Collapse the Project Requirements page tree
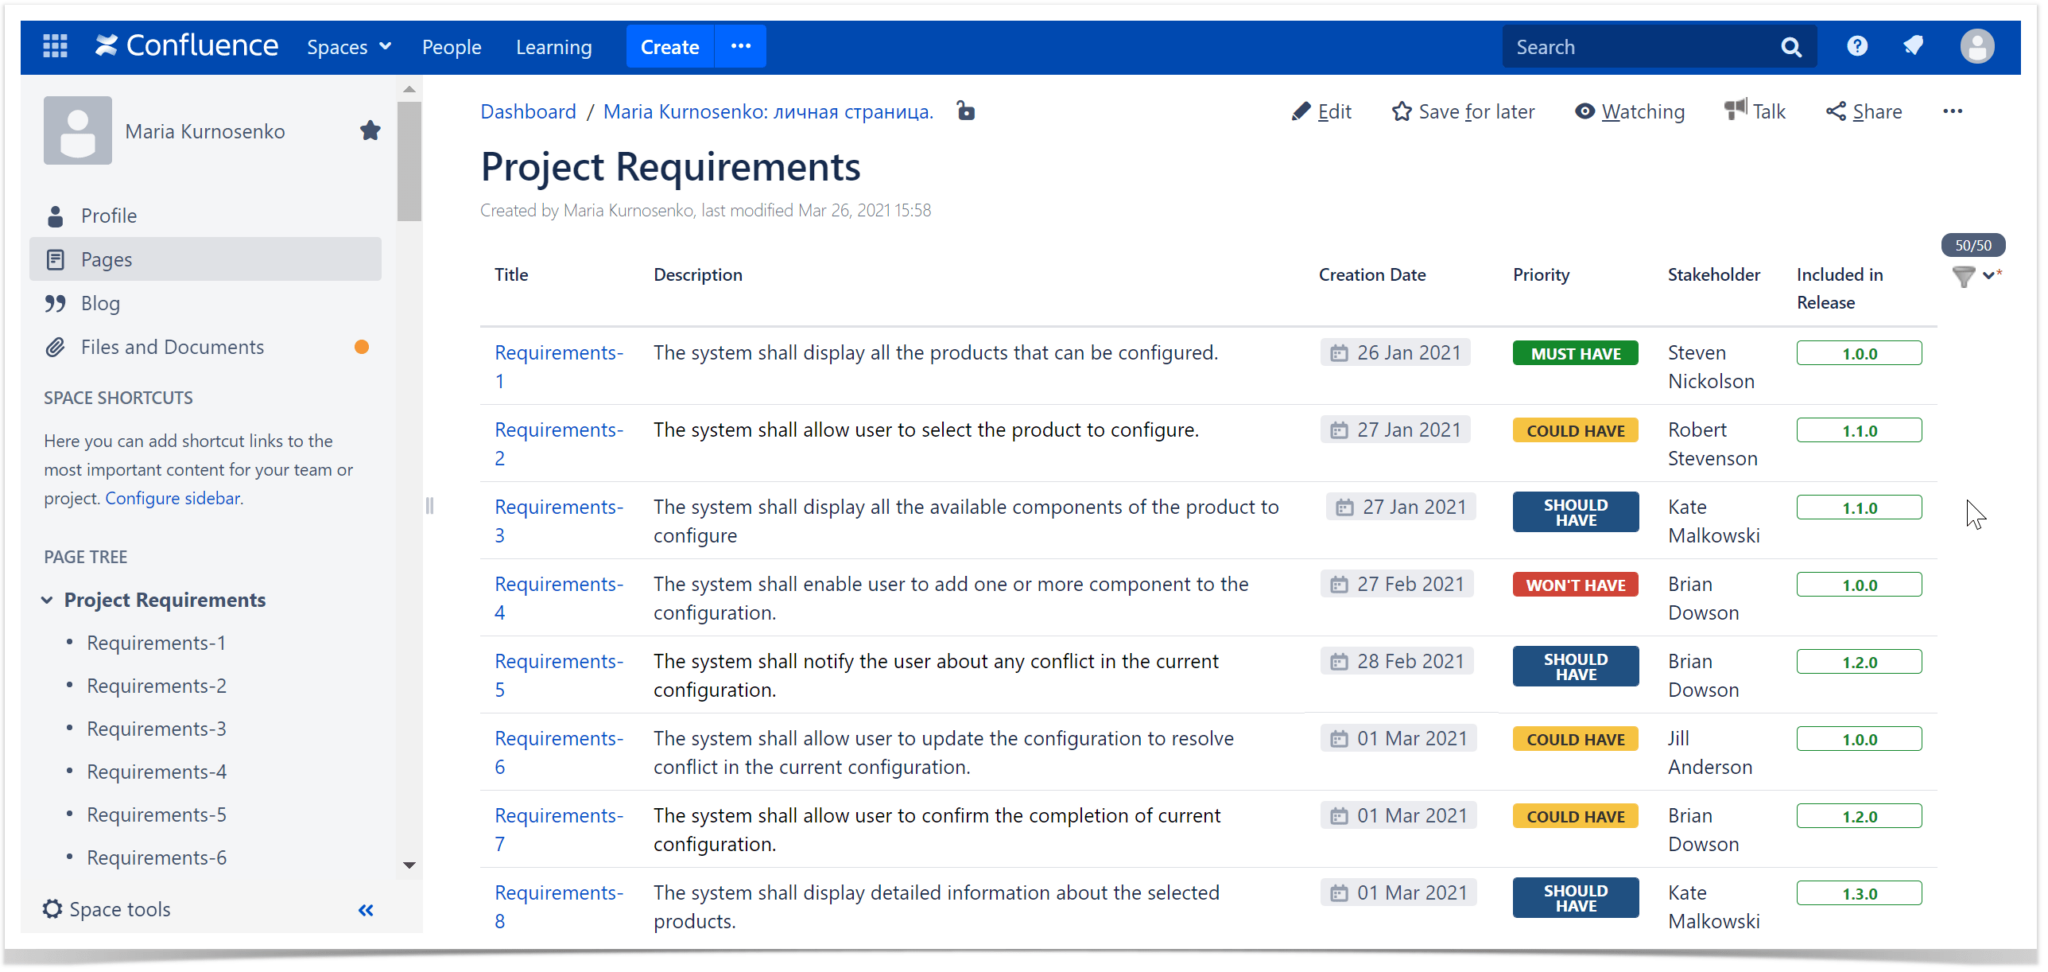Viewport: 2048px width, 972px height. pyautogui.click(x=47, y=600)
